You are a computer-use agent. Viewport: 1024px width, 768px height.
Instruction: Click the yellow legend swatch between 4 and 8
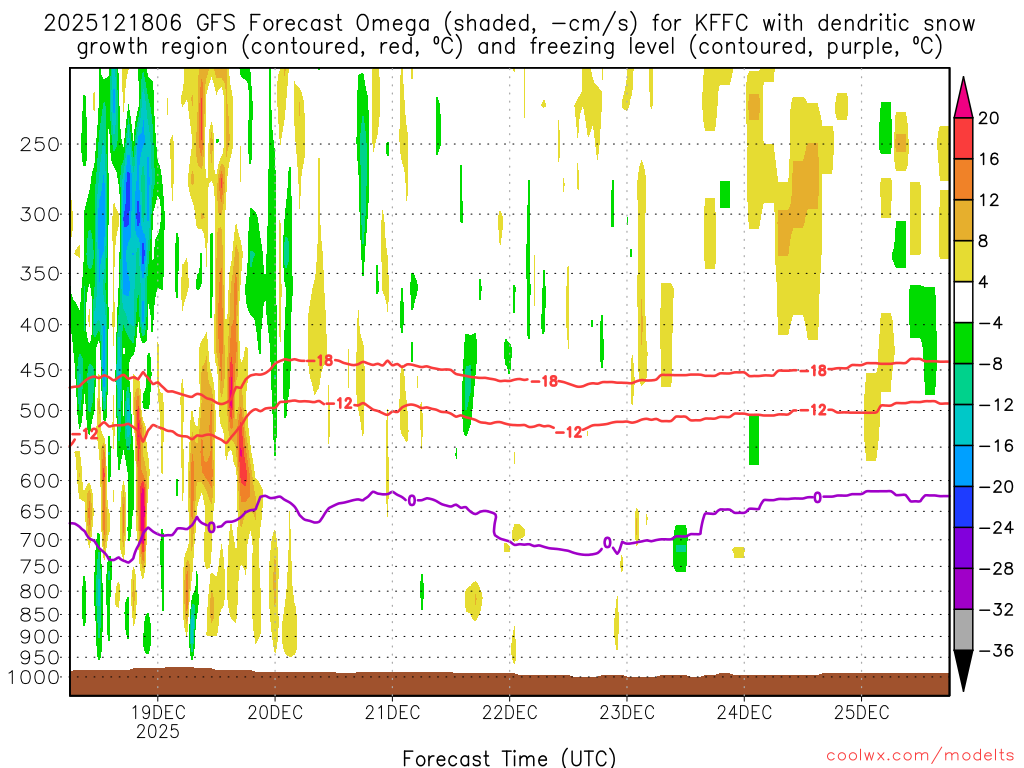click(963, 261)
